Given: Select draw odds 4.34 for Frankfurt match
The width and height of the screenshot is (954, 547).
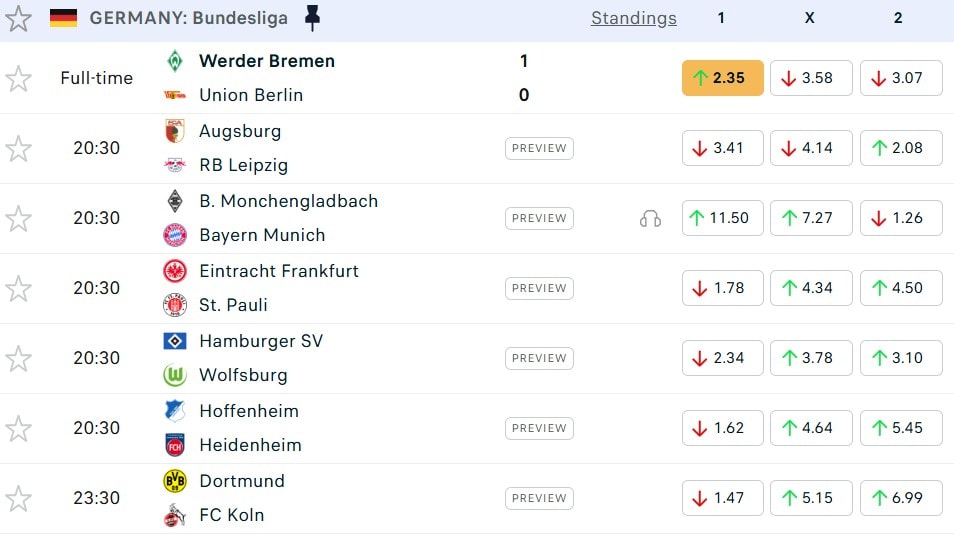Looking at the screenshot, I should coord(810,288).
